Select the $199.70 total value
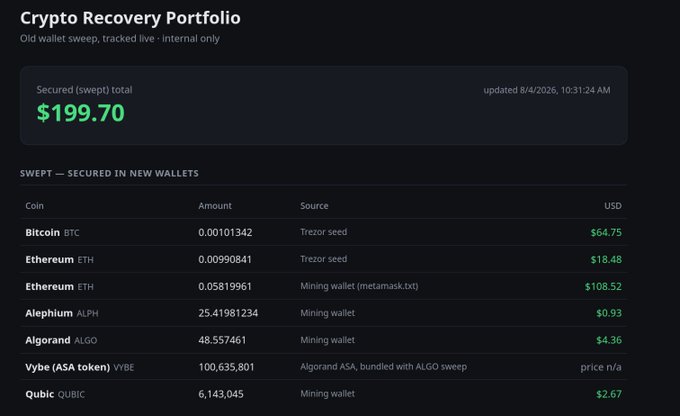This screenshot has height=416, width=680. click(81, 113)
